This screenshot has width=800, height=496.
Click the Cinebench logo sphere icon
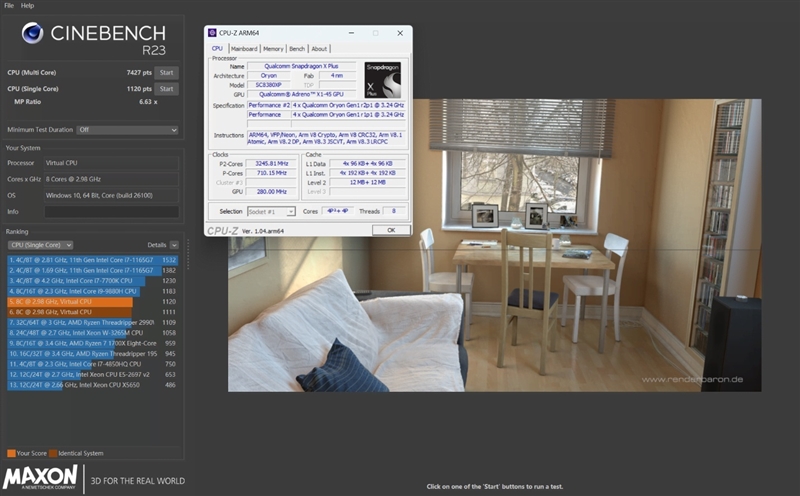(32, 33)
